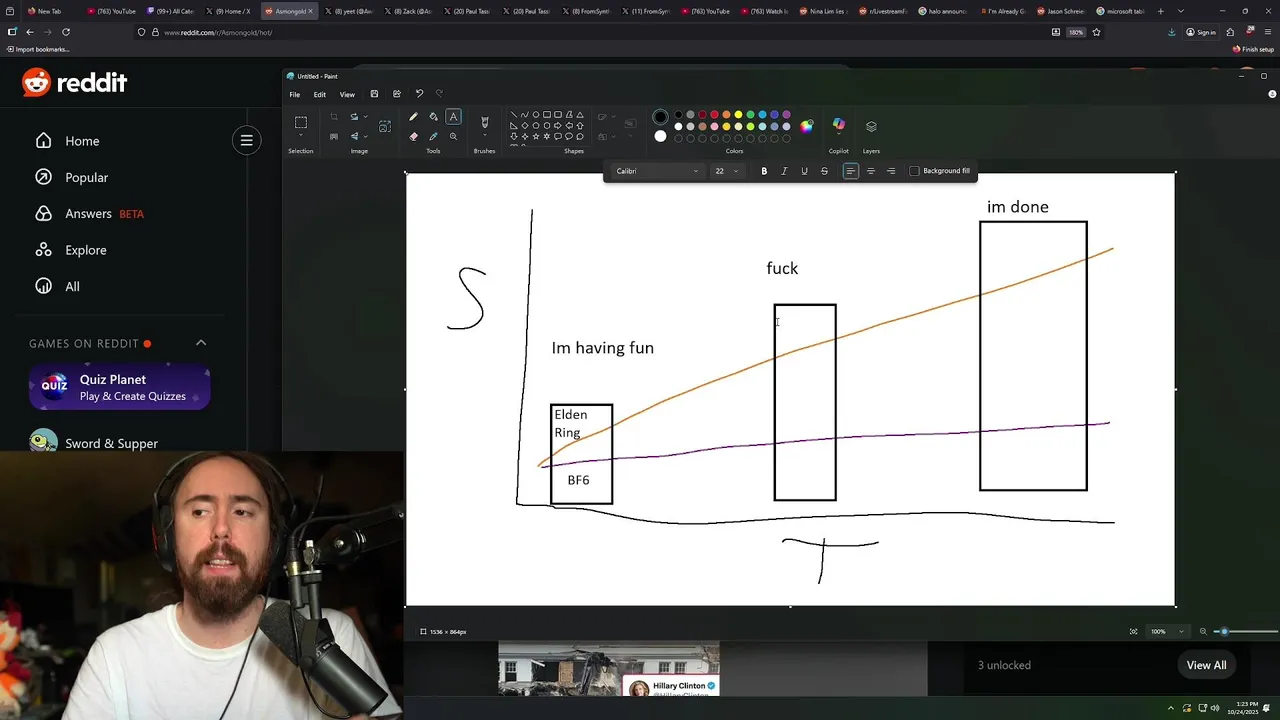This screenshot has width=1280, height=720.
Task: Click the View All button
Action: (x=1206, y=665)
